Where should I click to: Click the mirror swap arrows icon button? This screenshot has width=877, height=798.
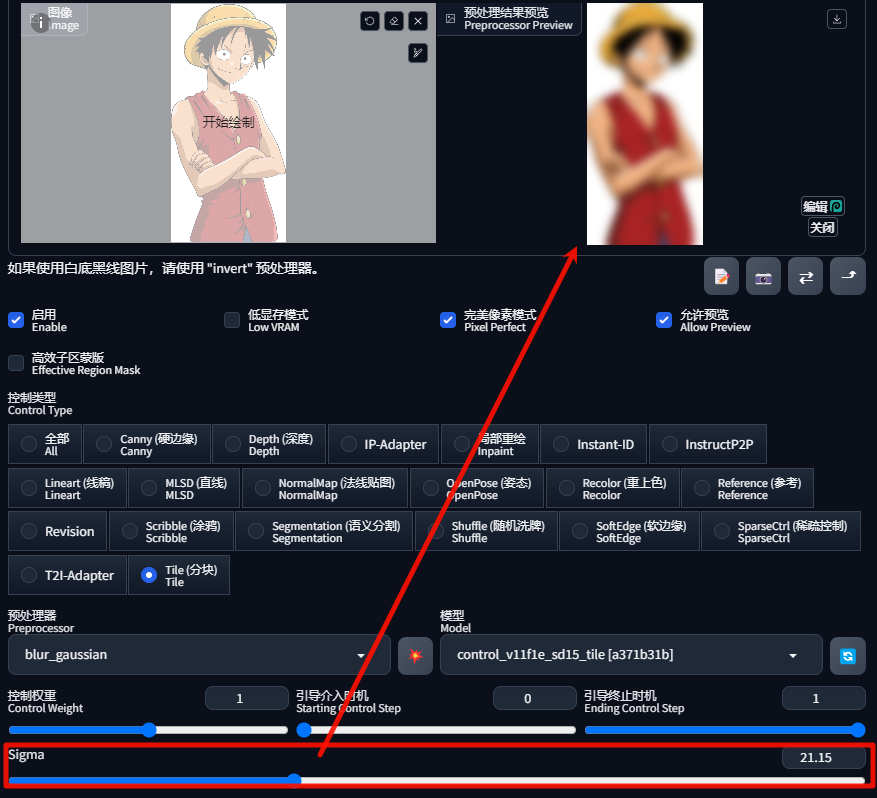[805, 276]
